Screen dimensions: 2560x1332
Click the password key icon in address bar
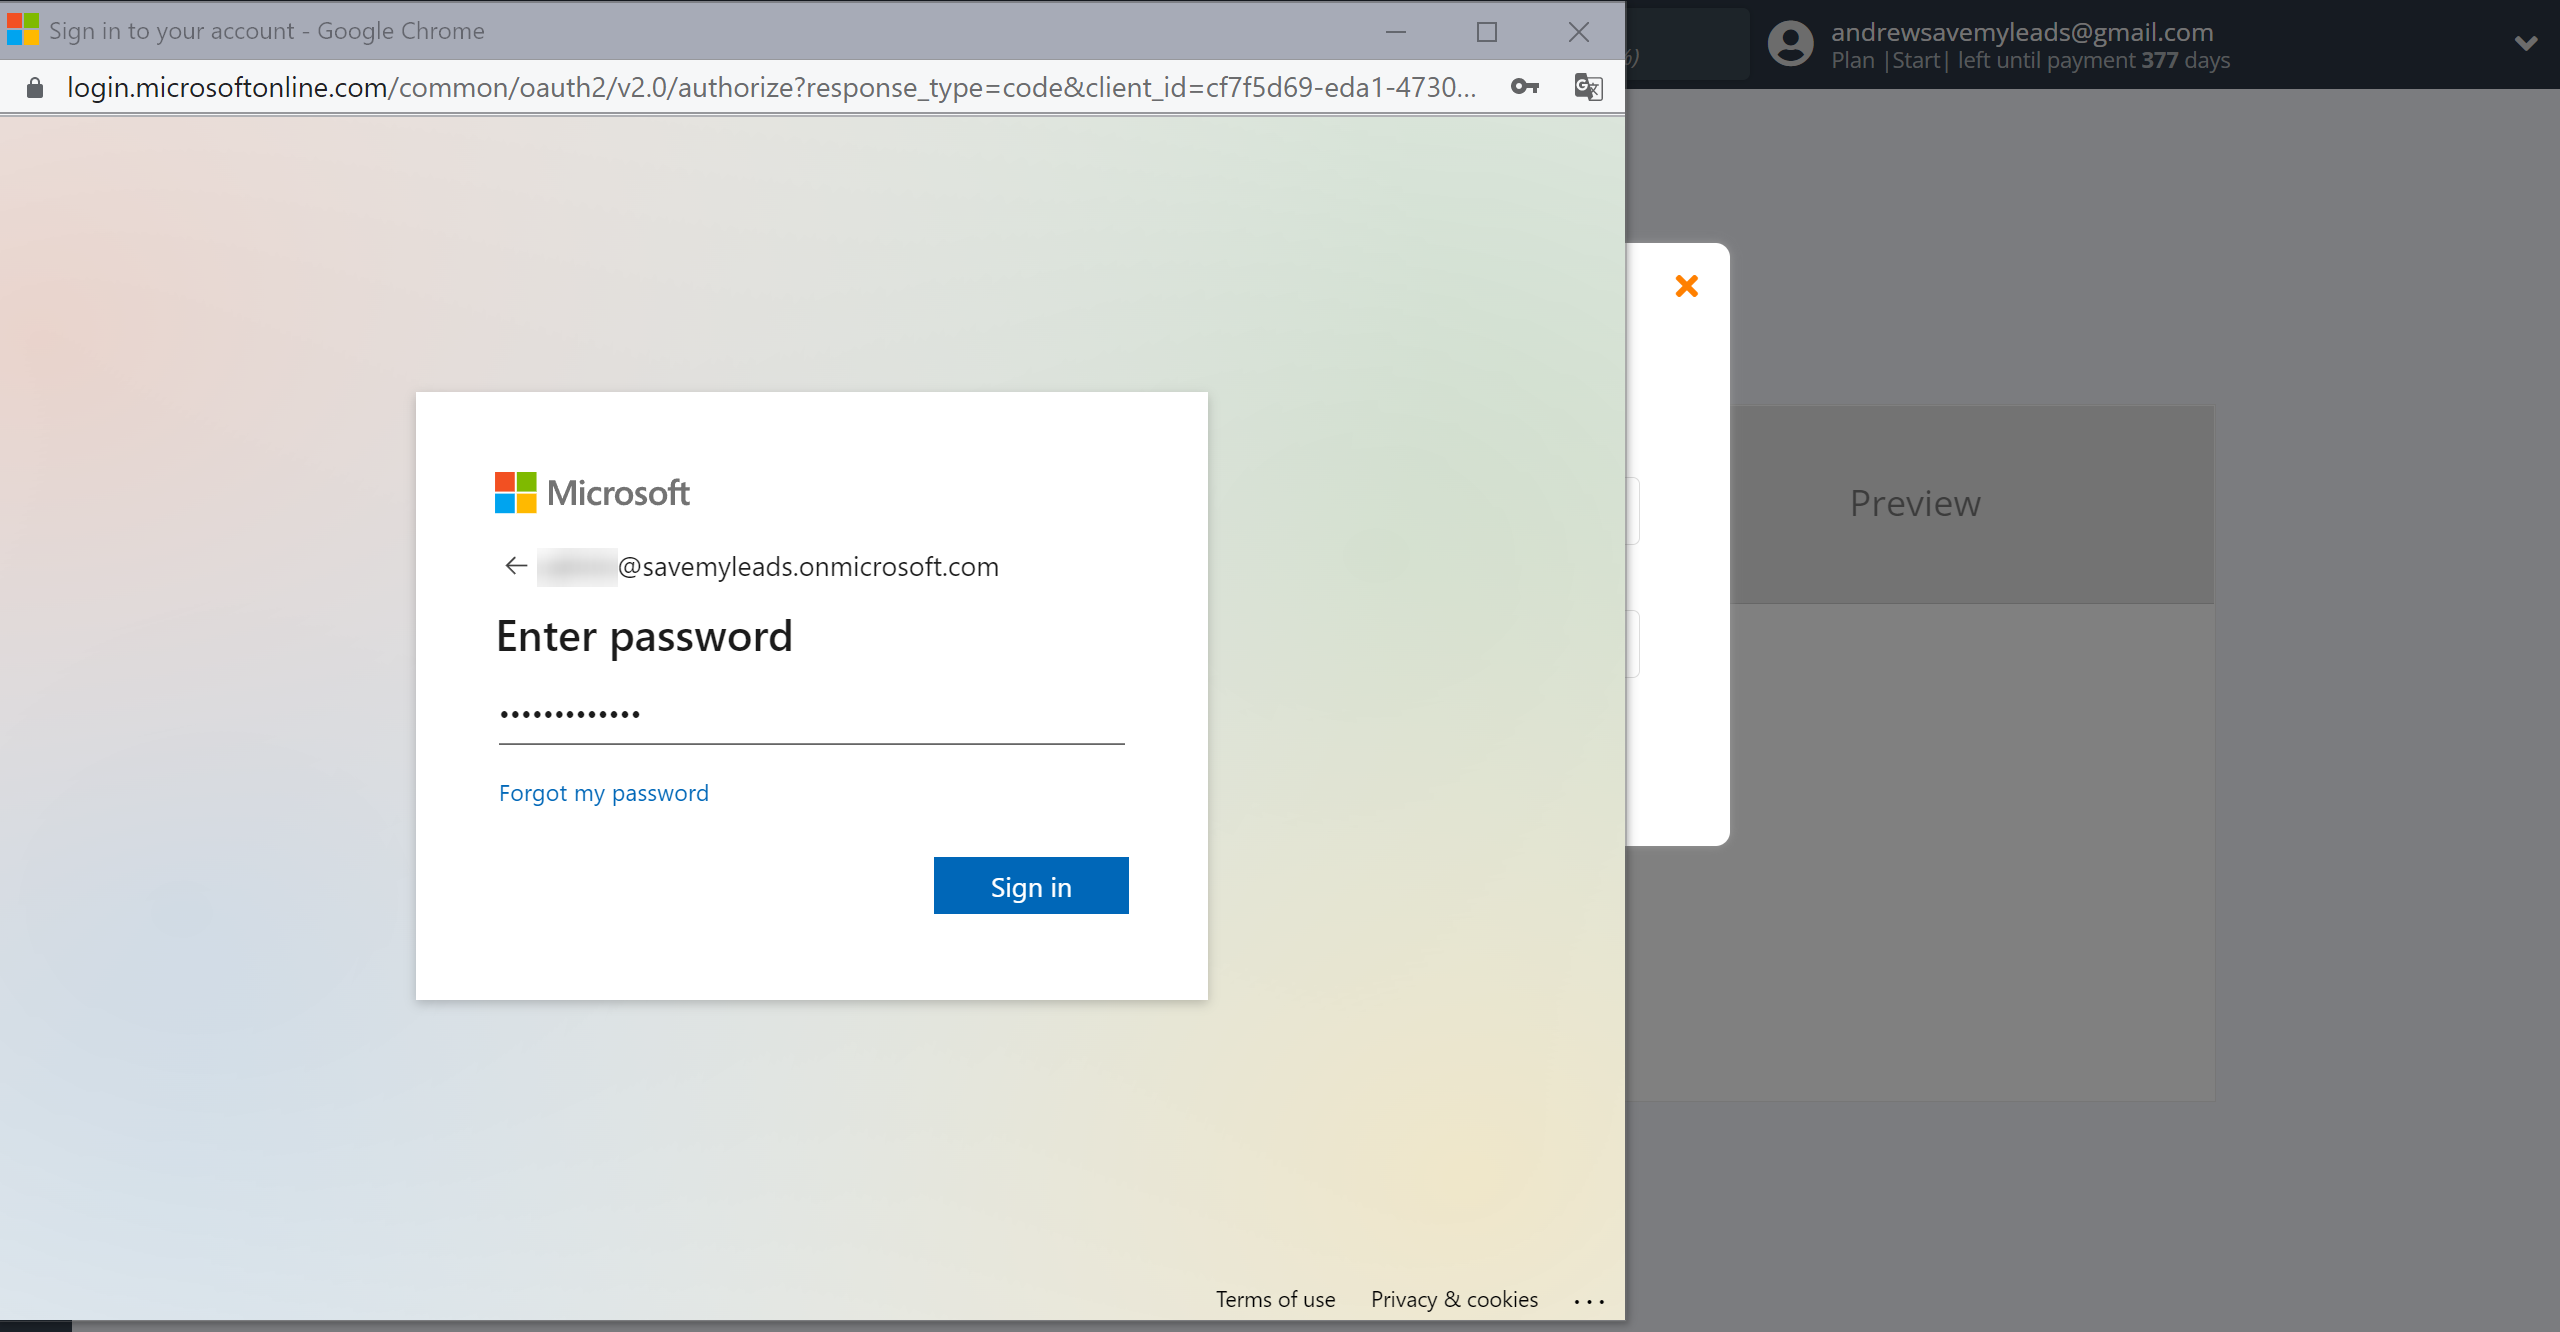click(x=1524, y=88)
